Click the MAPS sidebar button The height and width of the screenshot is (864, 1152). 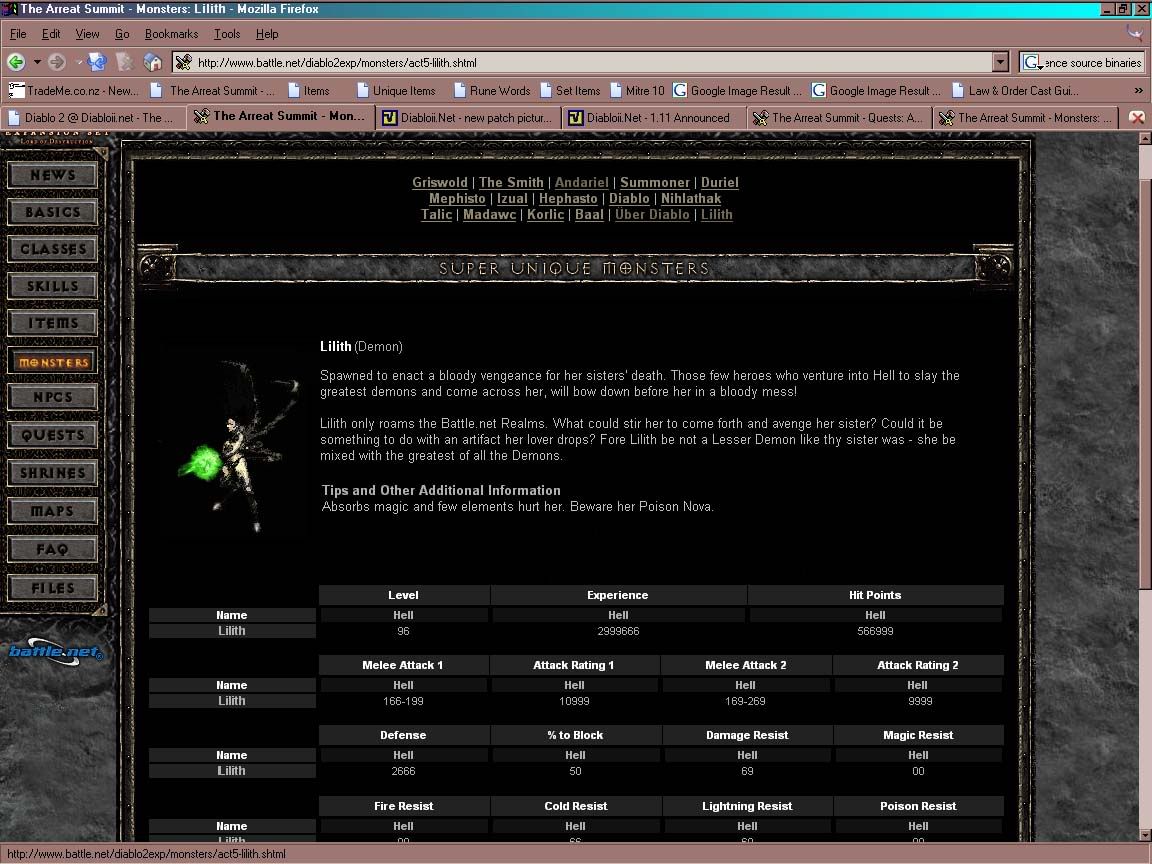coord(52,511)
